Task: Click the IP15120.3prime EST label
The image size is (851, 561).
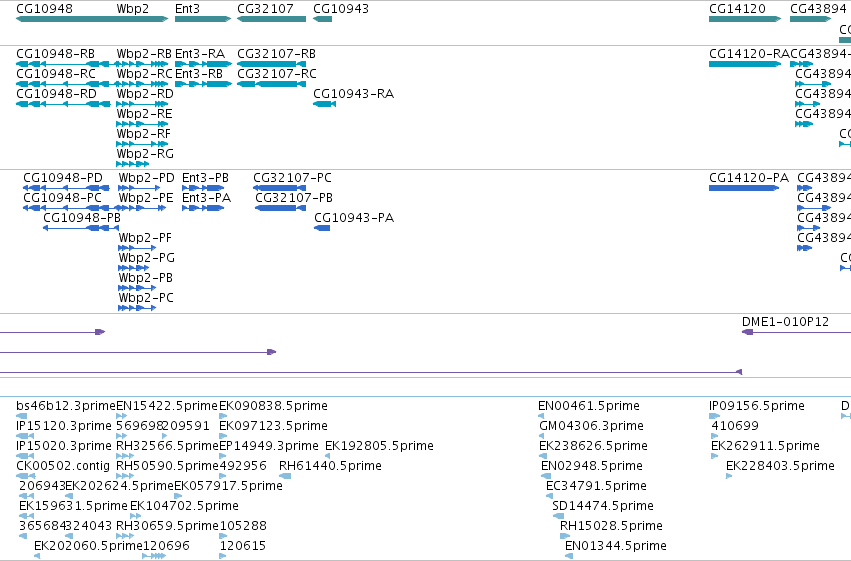Action: pos(63,426)
